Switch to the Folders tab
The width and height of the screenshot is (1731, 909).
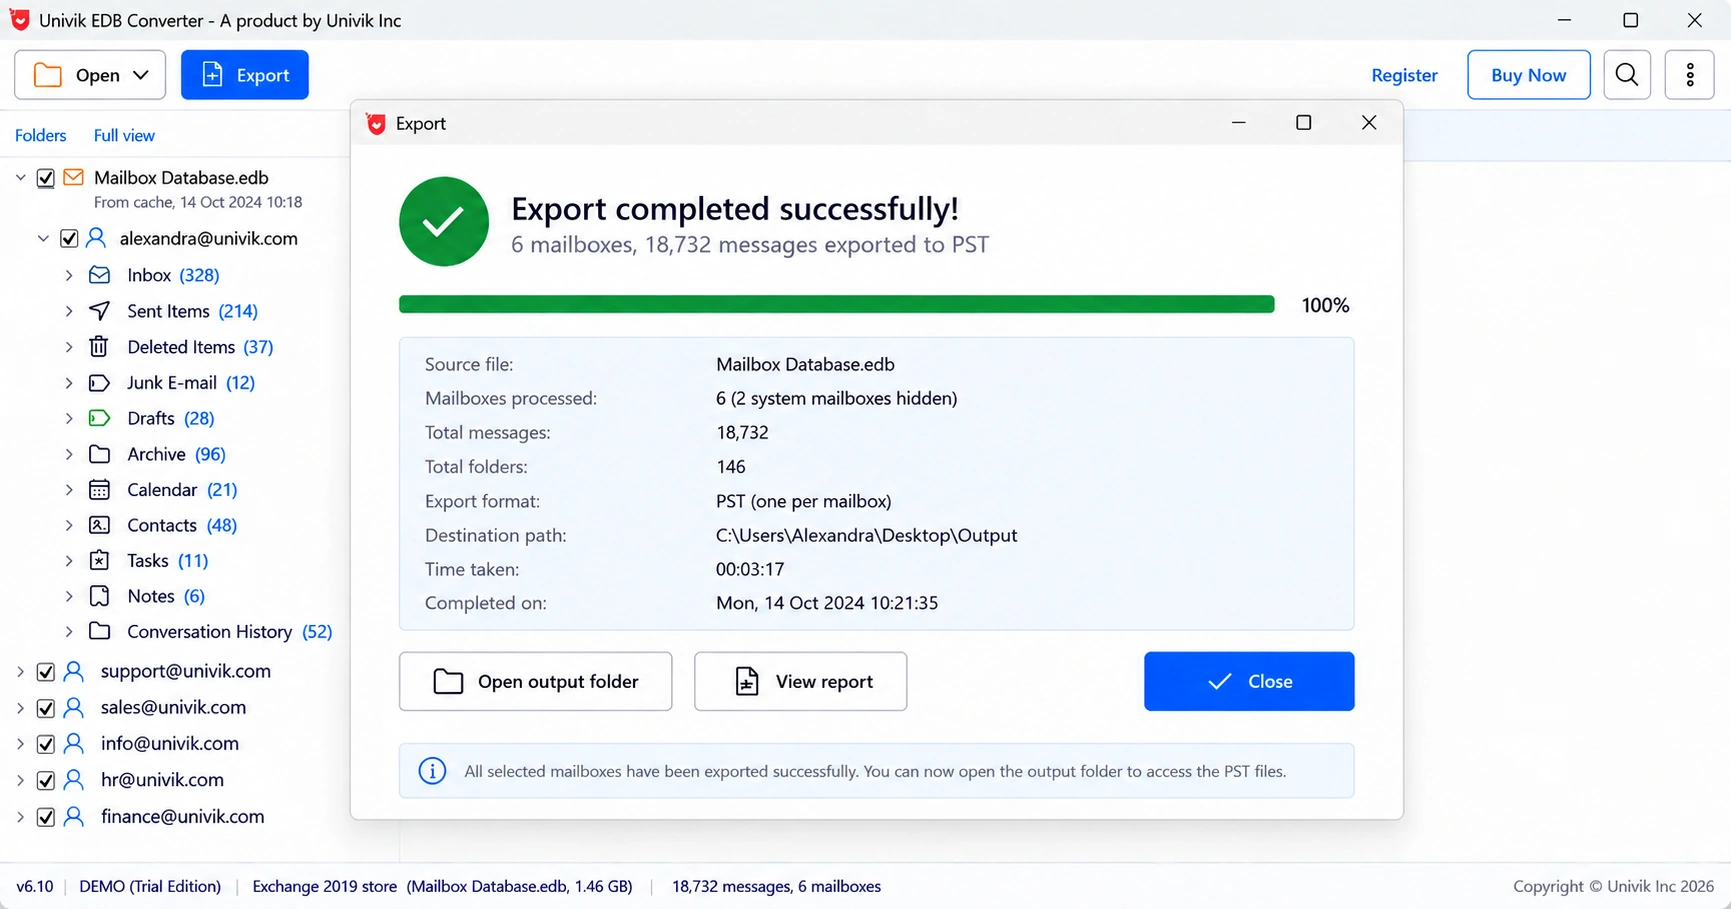(x=40, y=135)
